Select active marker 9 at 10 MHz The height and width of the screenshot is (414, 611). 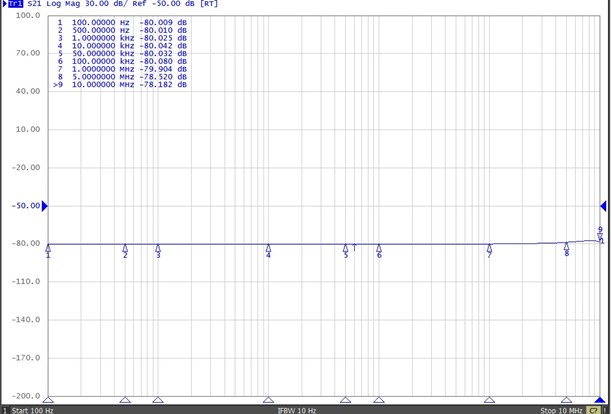[600, 235]
